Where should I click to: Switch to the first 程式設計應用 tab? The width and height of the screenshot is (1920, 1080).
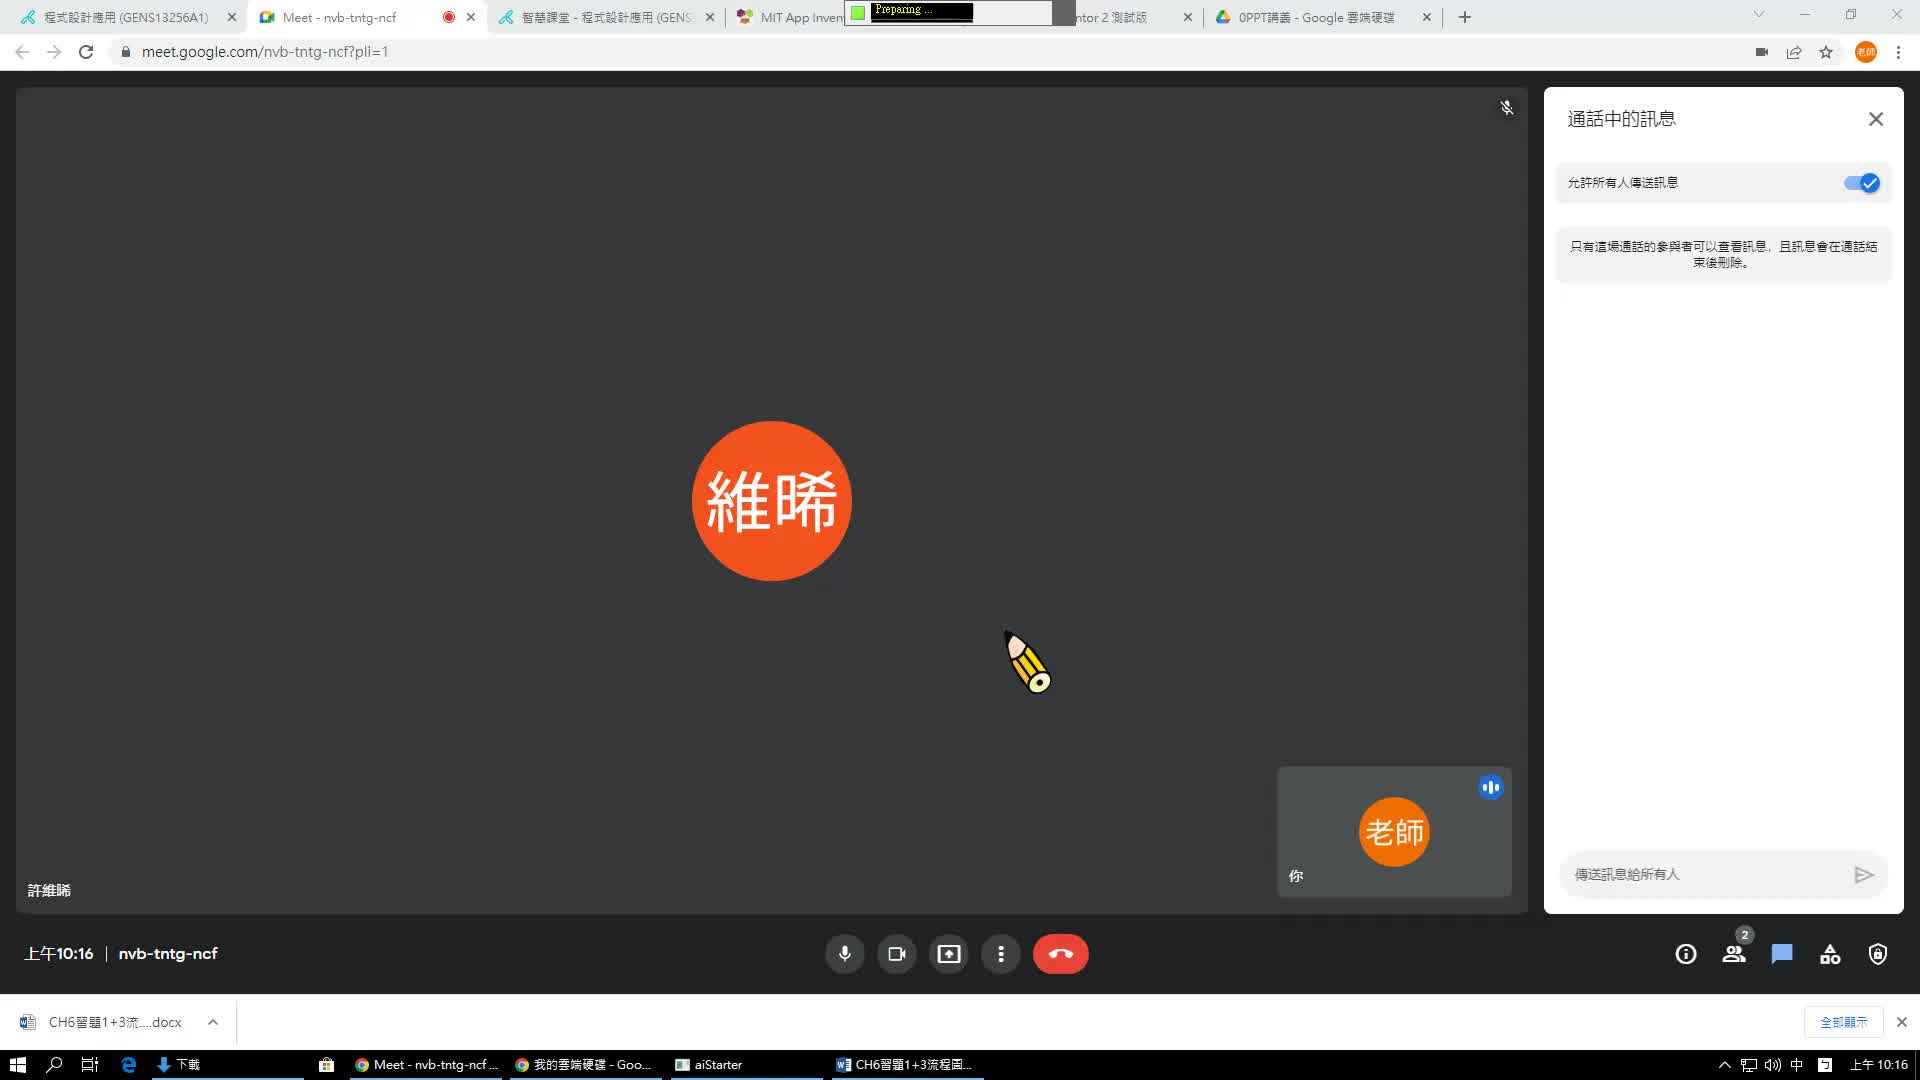(x=126, y=17)
